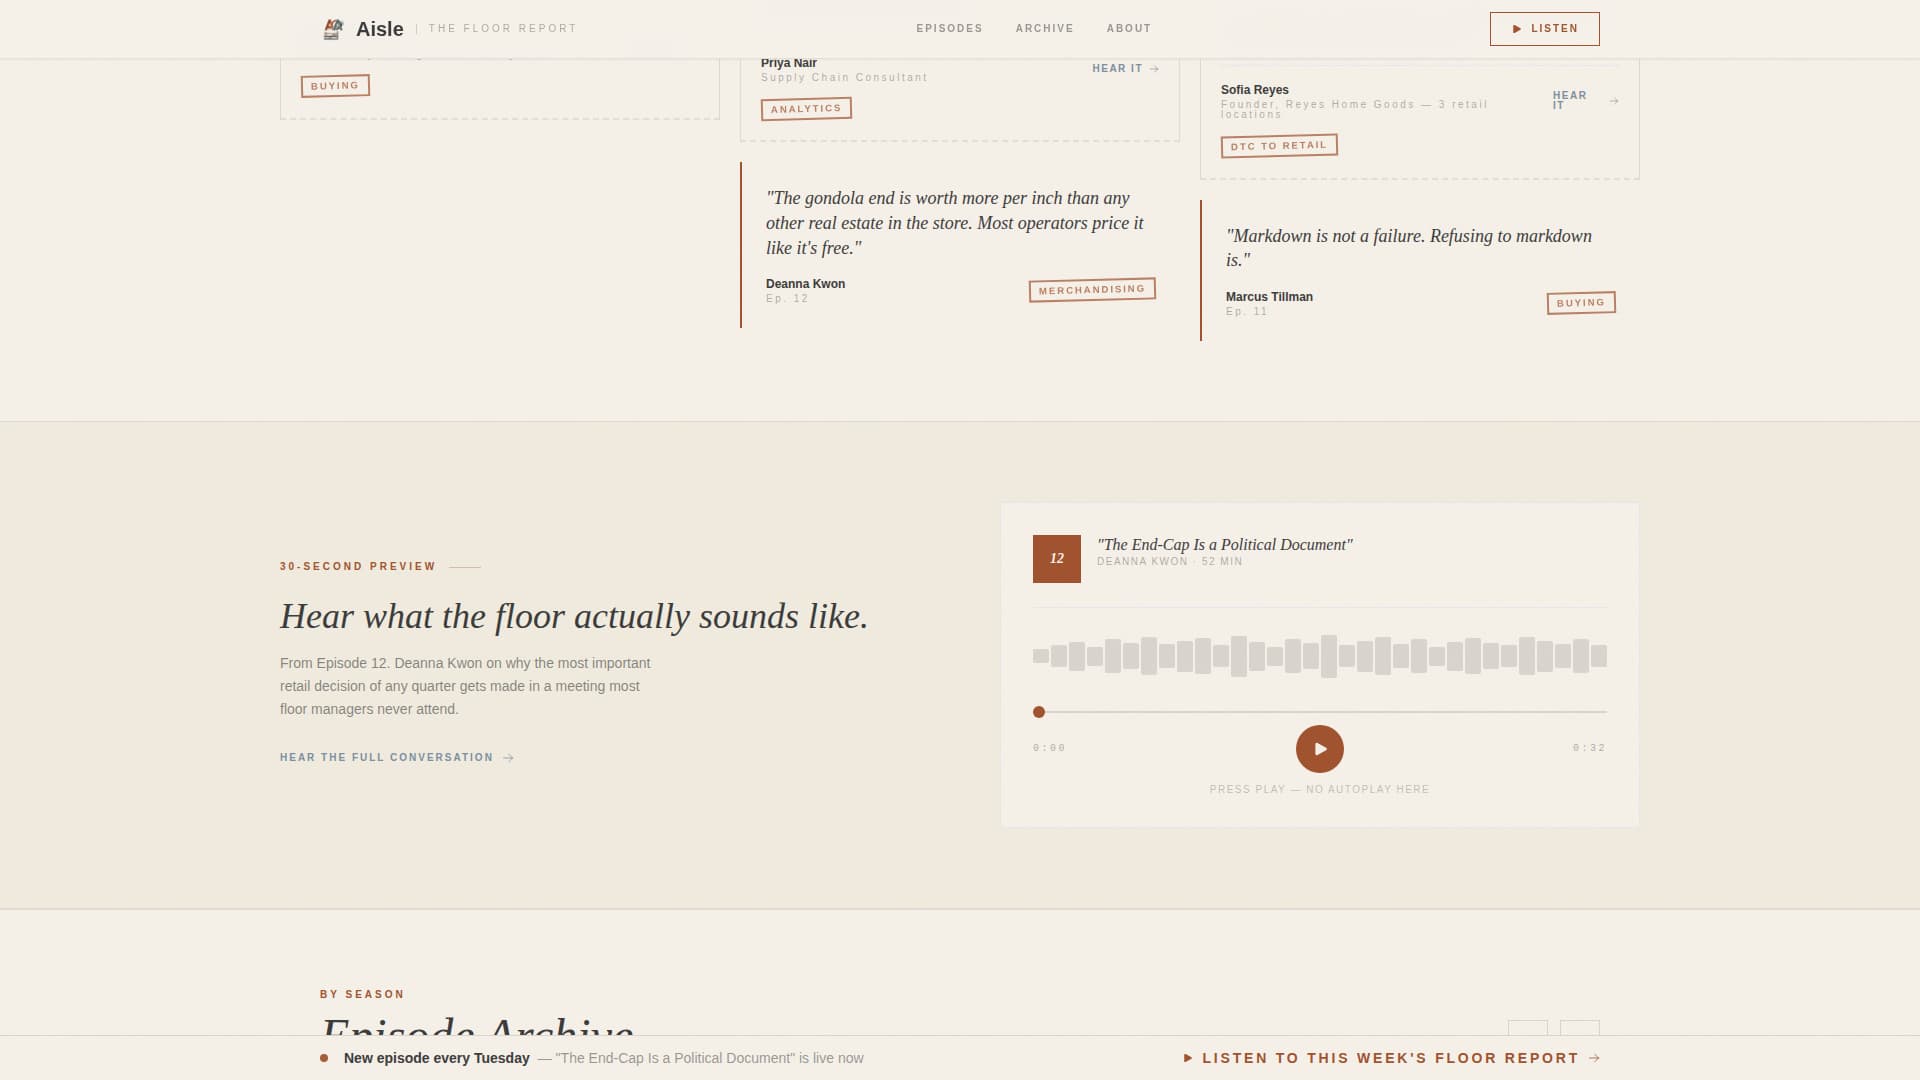Select the DTC to Retail tag
The width and height of the screenshot is (1920, 1080).
click(1279, 146)
